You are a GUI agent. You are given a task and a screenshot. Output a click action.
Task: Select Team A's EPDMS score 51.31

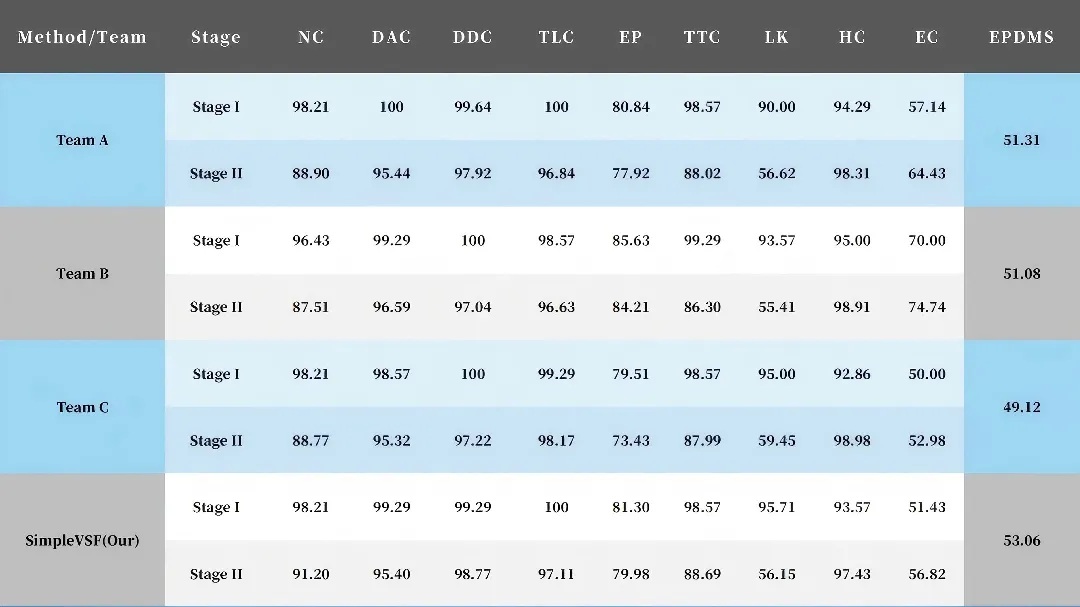(x=1021, y=140)
